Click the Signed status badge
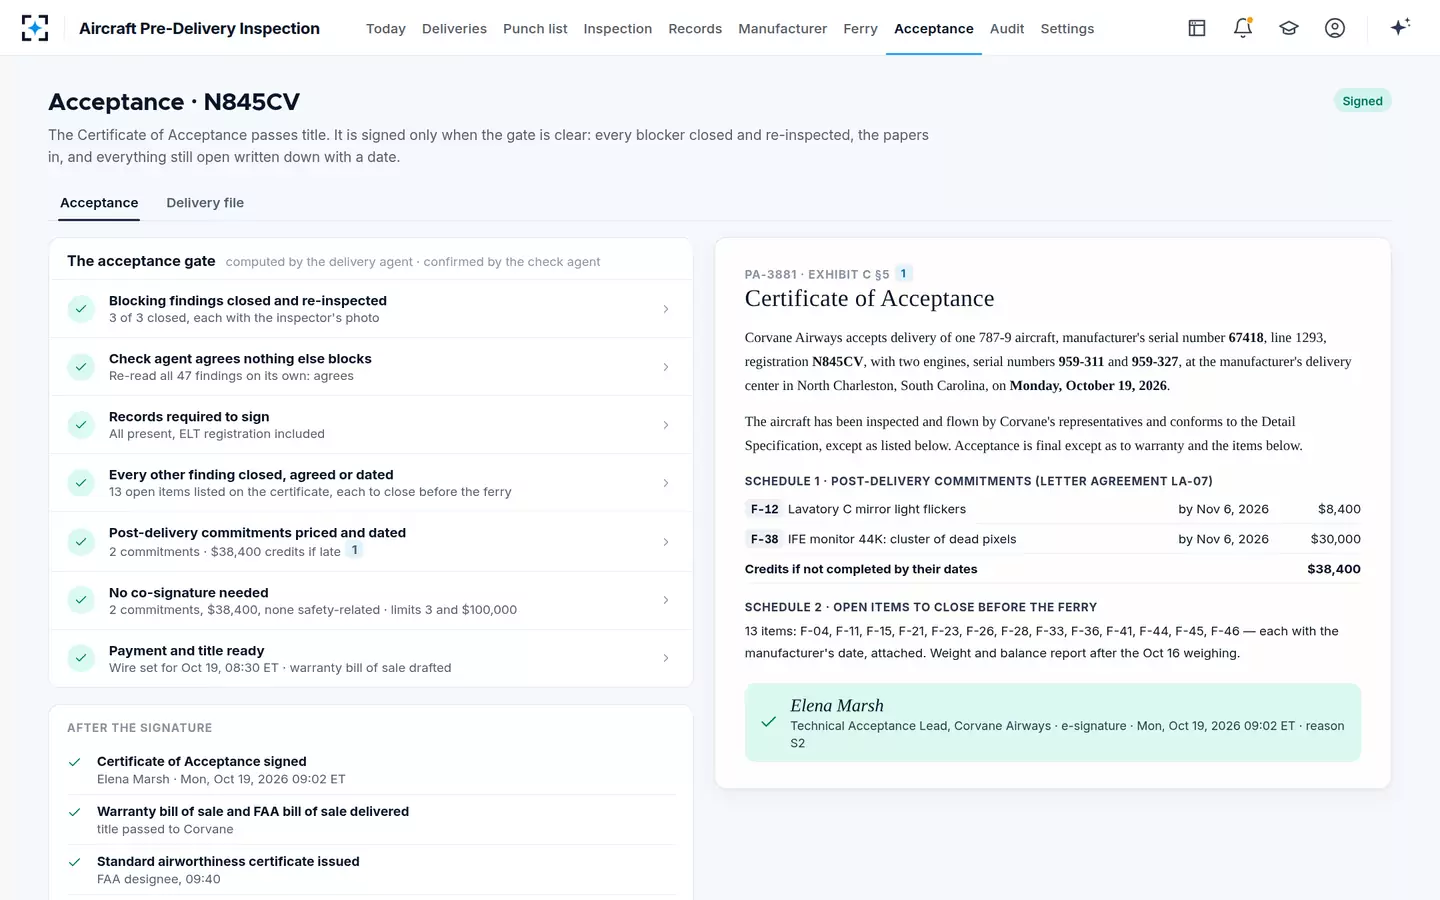Image resolution: width=1440 pixels, height=900 pixels. tap(1362, 101)
